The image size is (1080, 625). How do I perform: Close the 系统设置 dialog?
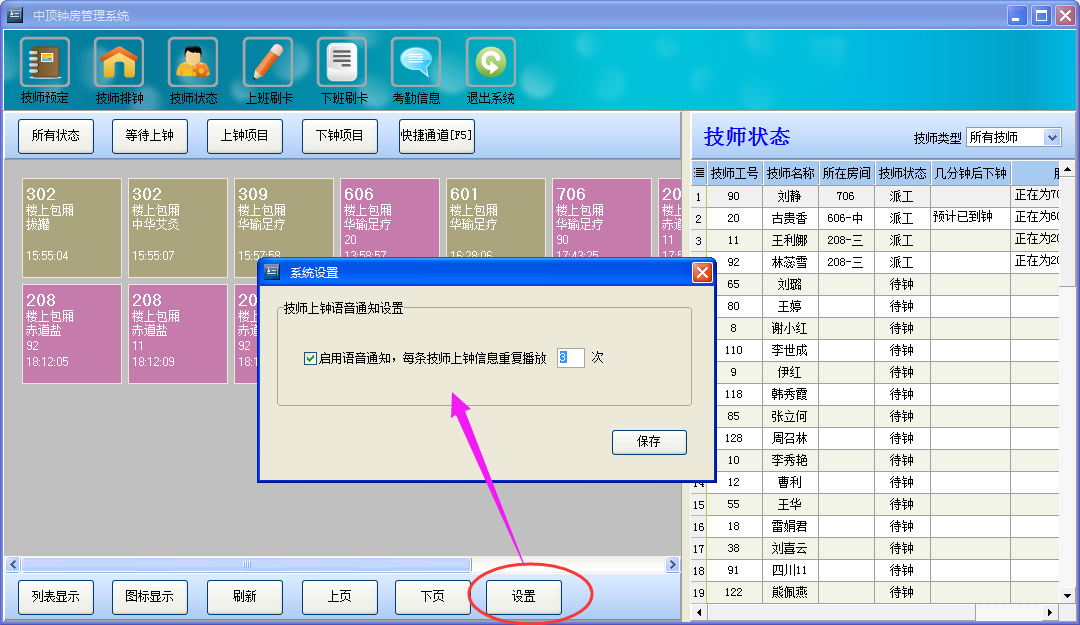[x=702, y=272]
